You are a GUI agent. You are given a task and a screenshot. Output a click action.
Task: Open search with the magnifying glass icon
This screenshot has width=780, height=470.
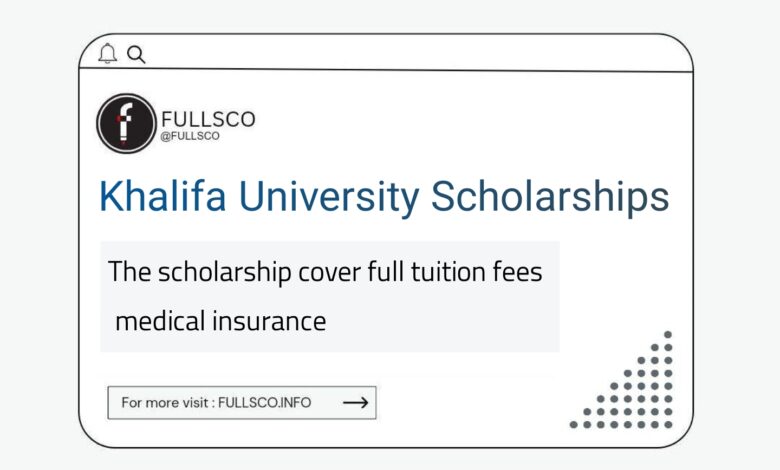pos(136,54)
